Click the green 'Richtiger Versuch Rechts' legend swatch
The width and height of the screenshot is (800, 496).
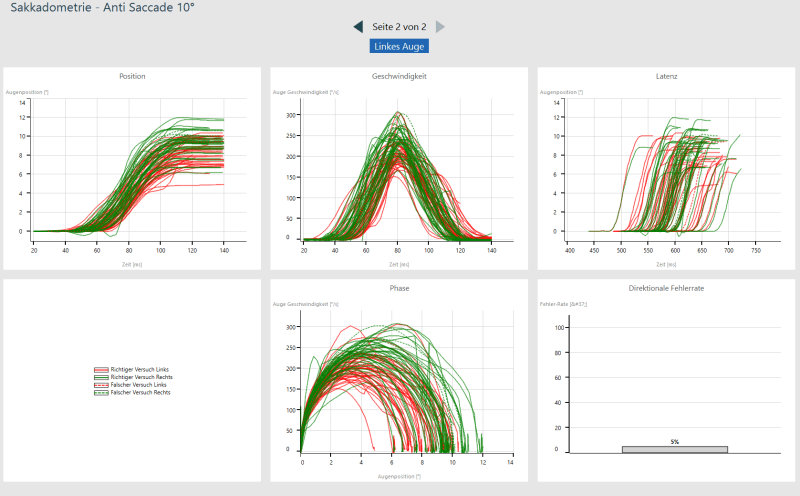point(100,378)
